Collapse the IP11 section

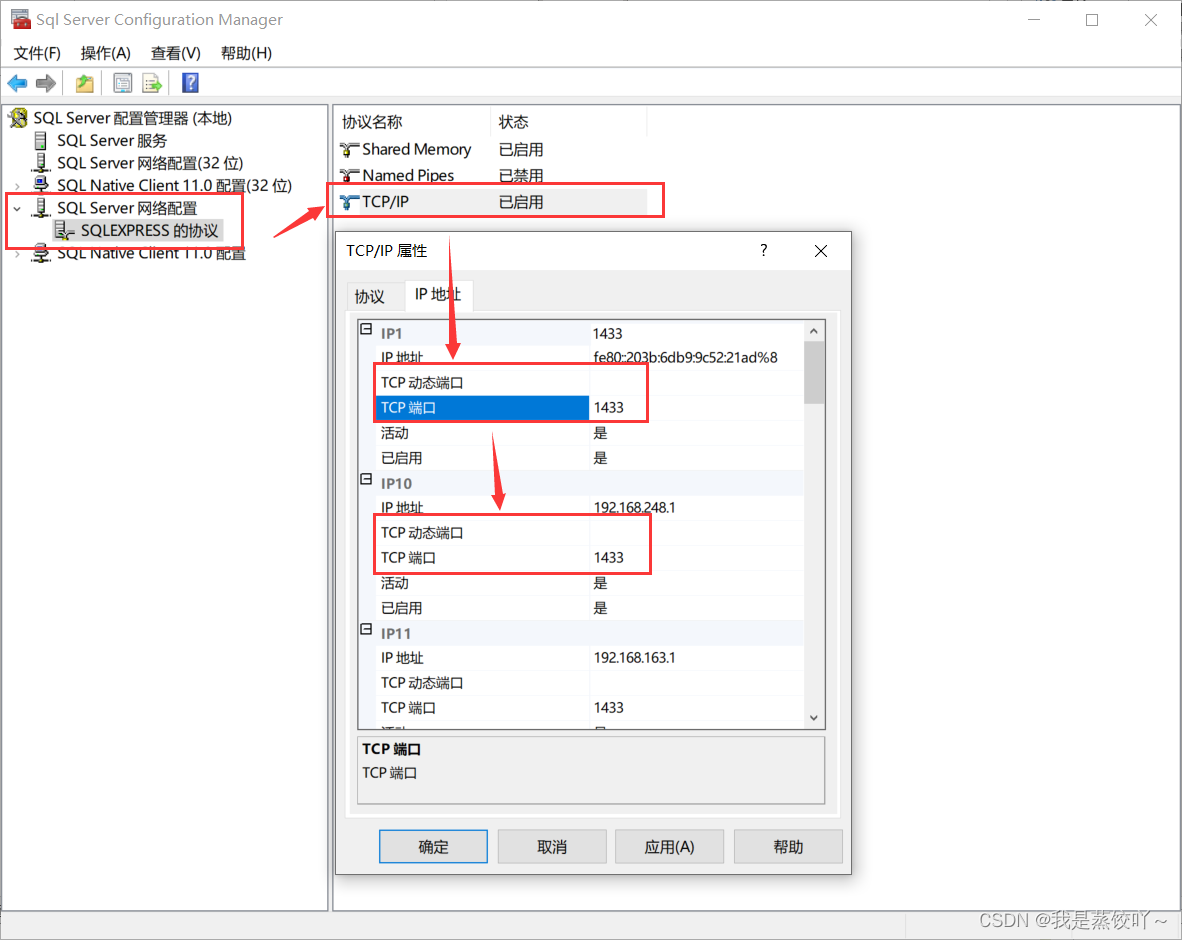pyautogui.click(x=366, y=629)
